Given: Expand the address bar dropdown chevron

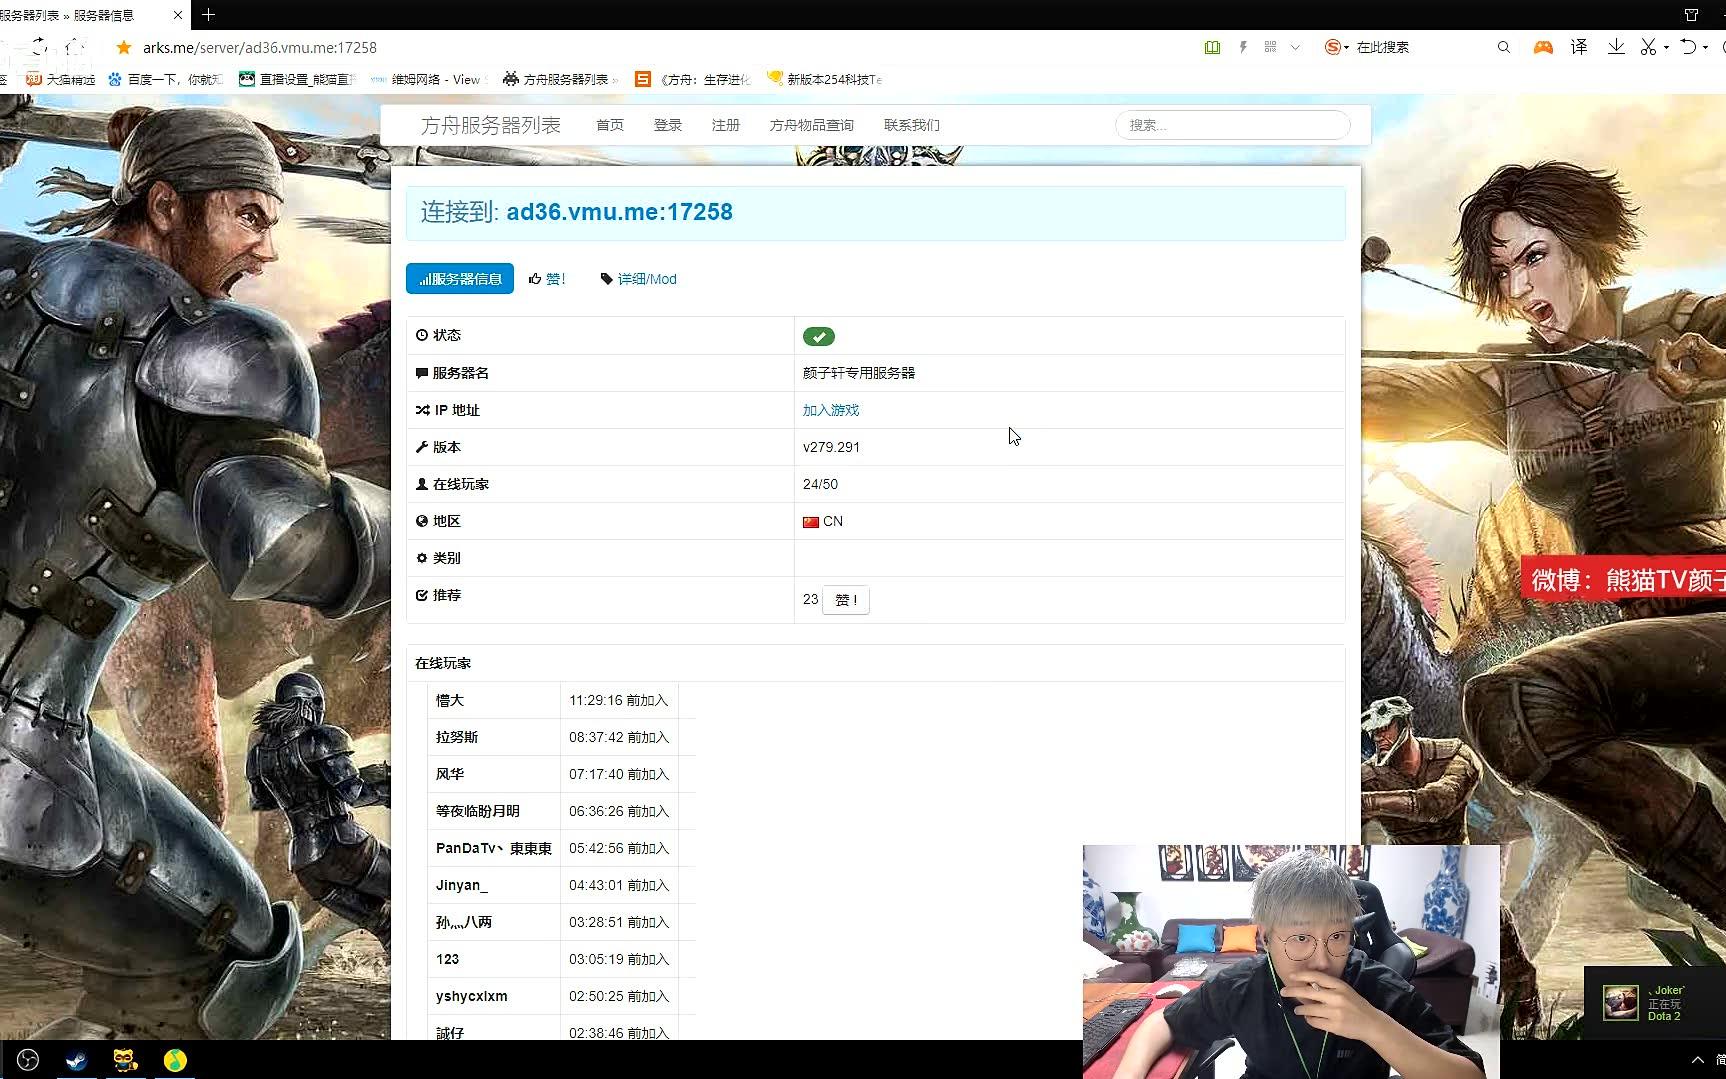Looking at the screenshot, I should tap(1295, 47).
